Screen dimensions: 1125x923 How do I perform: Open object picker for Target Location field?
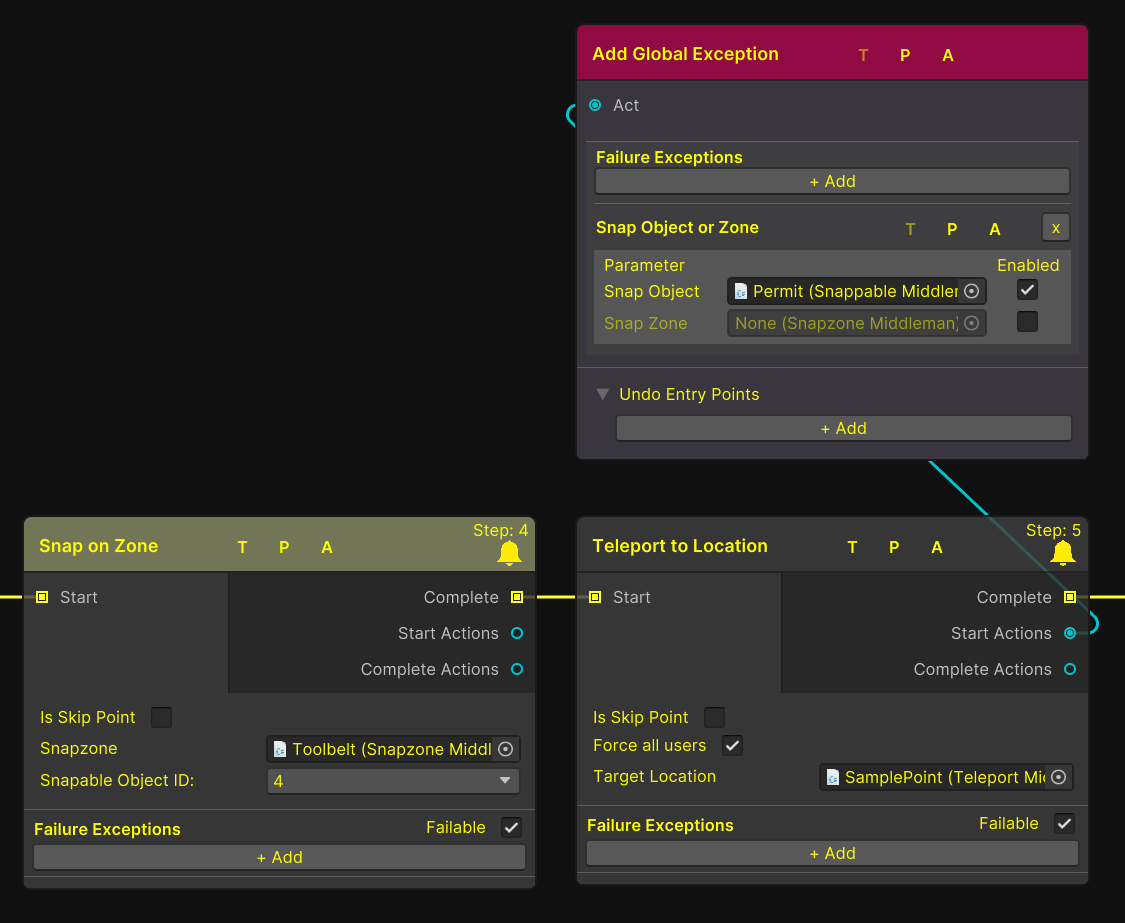tap(1058, 777)
